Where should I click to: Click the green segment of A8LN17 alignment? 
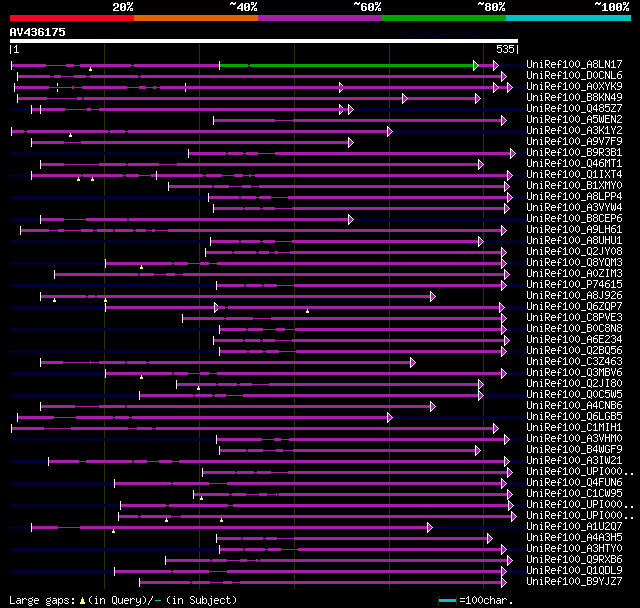coord(347,65)
